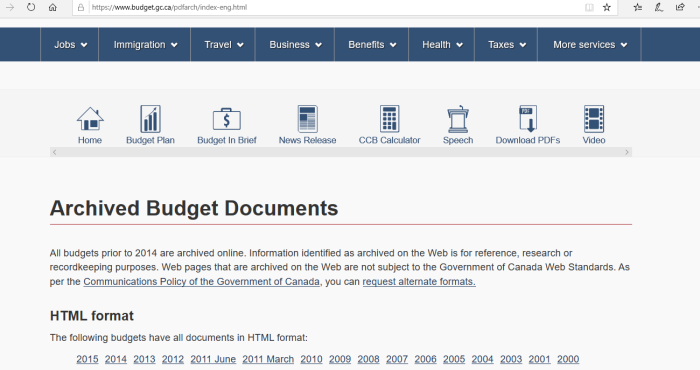
Task: Click the browser forward arrow
Action: pos(10,7)
